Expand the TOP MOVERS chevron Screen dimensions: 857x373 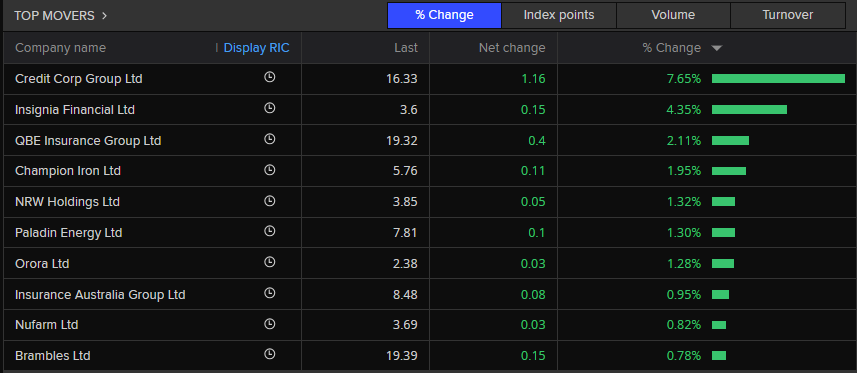[x=104, y=16]
